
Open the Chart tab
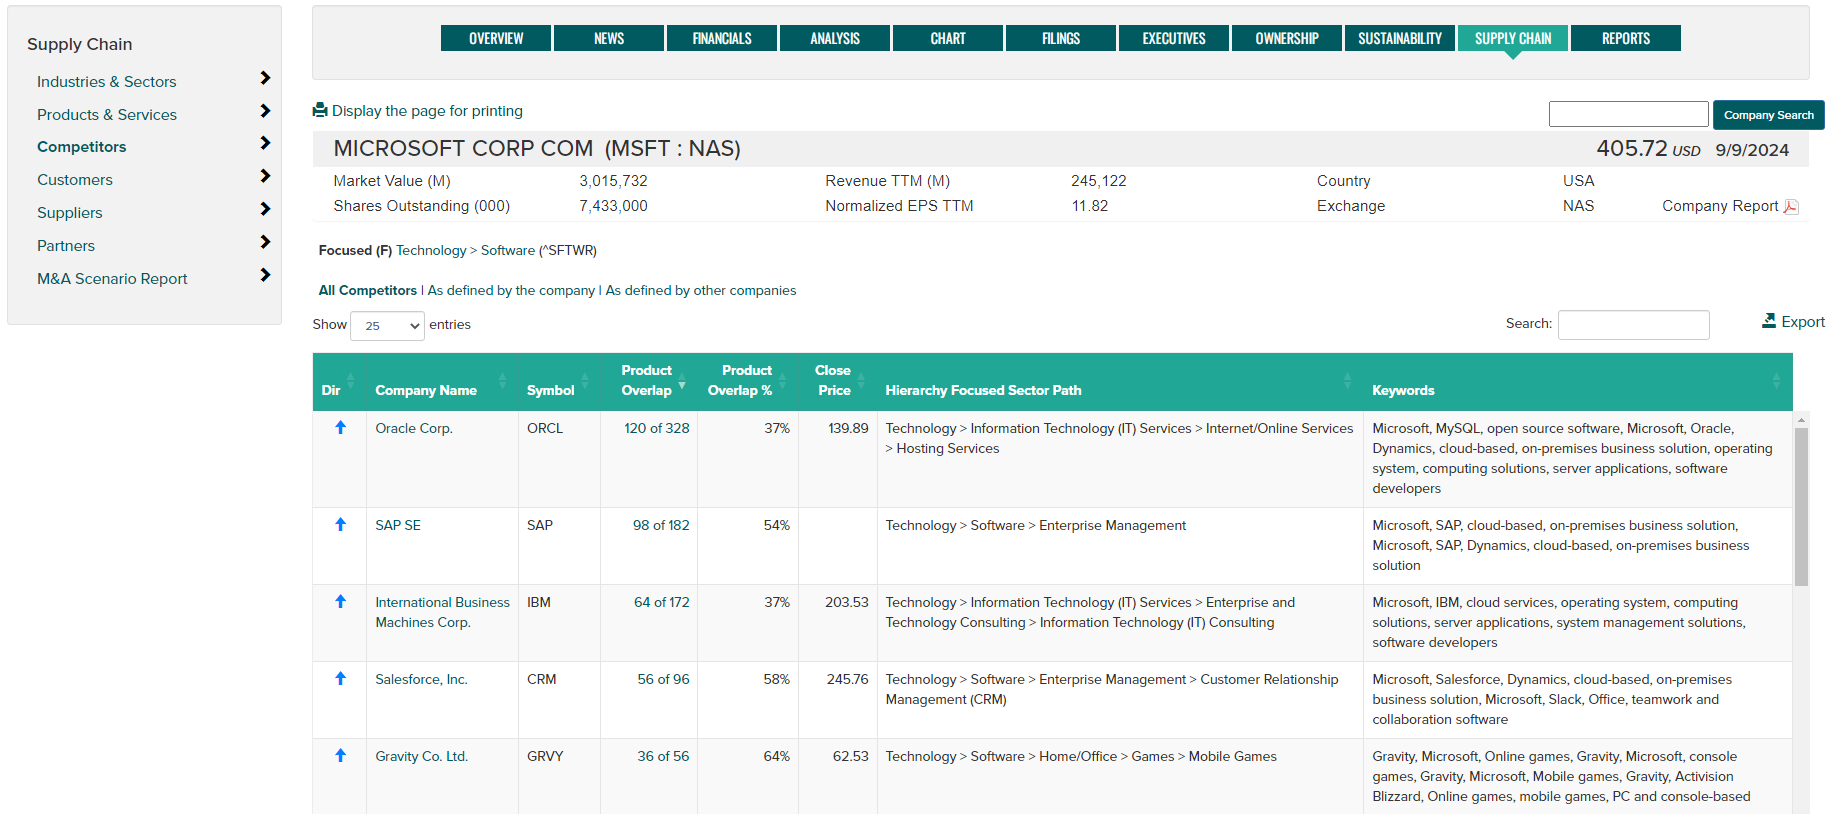[x=948, y=38]
